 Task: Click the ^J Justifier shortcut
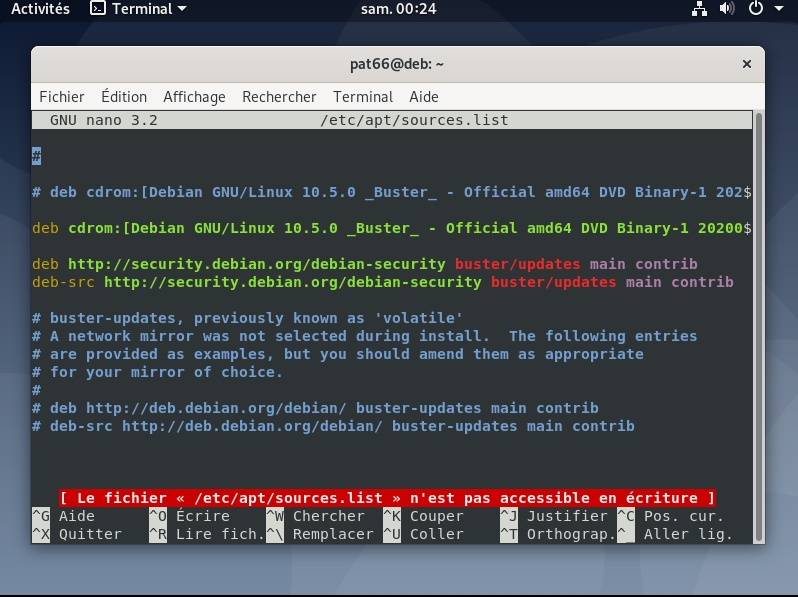point(554,516)
